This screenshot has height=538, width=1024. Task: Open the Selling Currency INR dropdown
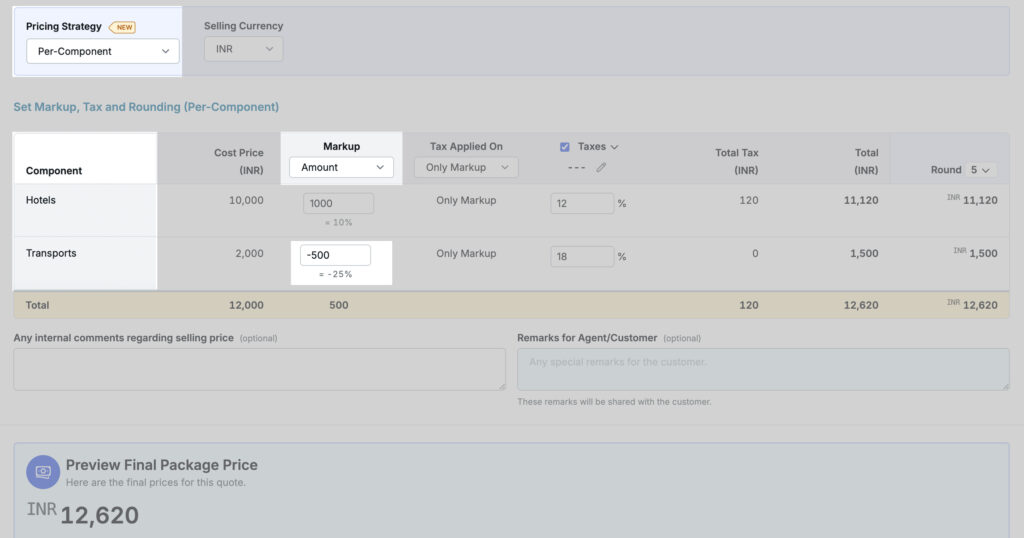pyautogui.click(x=243, y=49)
